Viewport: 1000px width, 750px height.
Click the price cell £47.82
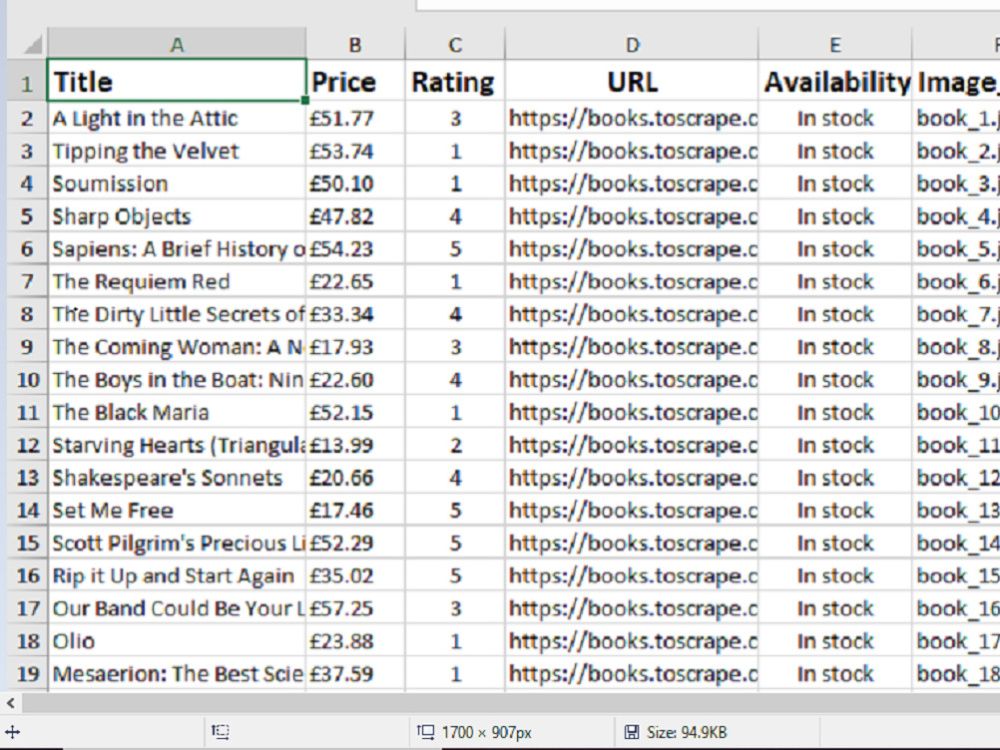[x=355, y=216]
